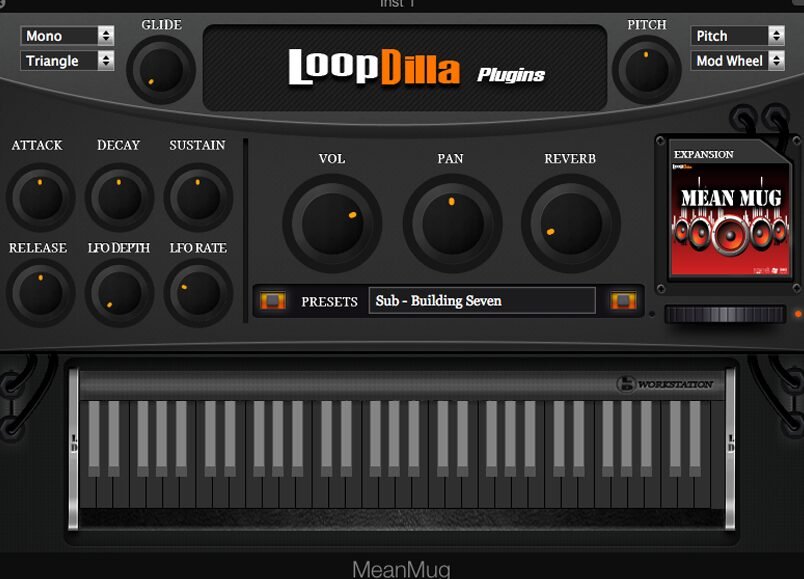This screenshot has width=804, height=579.
Task: Click the stepper arrows beside Pitch
Action: [x=776, y=36]
